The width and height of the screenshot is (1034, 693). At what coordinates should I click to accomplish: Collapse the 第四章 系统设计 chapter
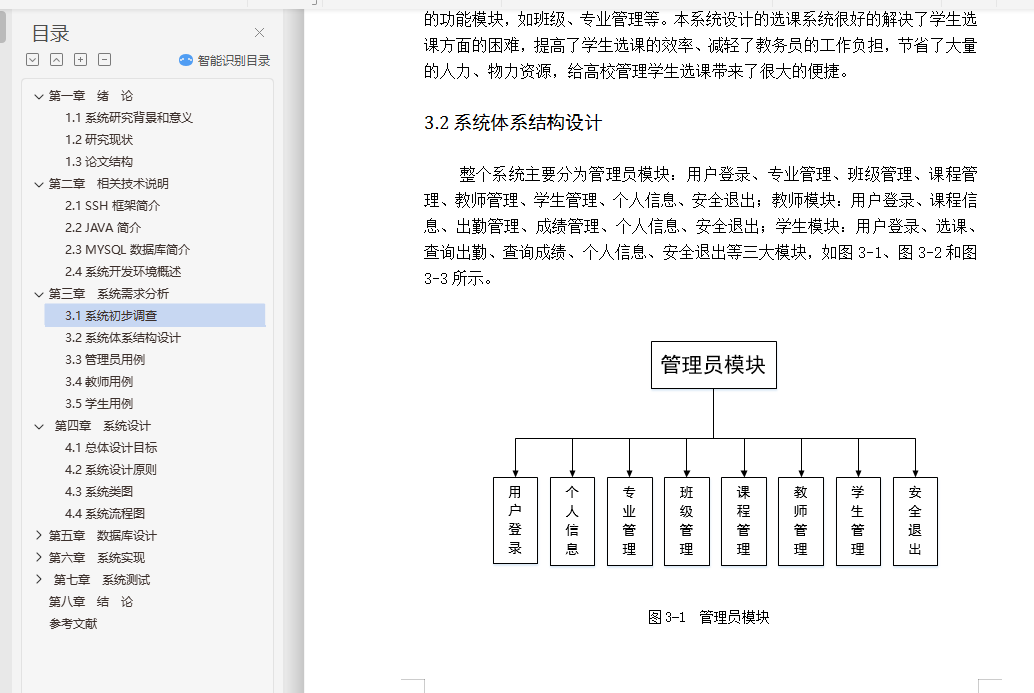pos(39,426)
